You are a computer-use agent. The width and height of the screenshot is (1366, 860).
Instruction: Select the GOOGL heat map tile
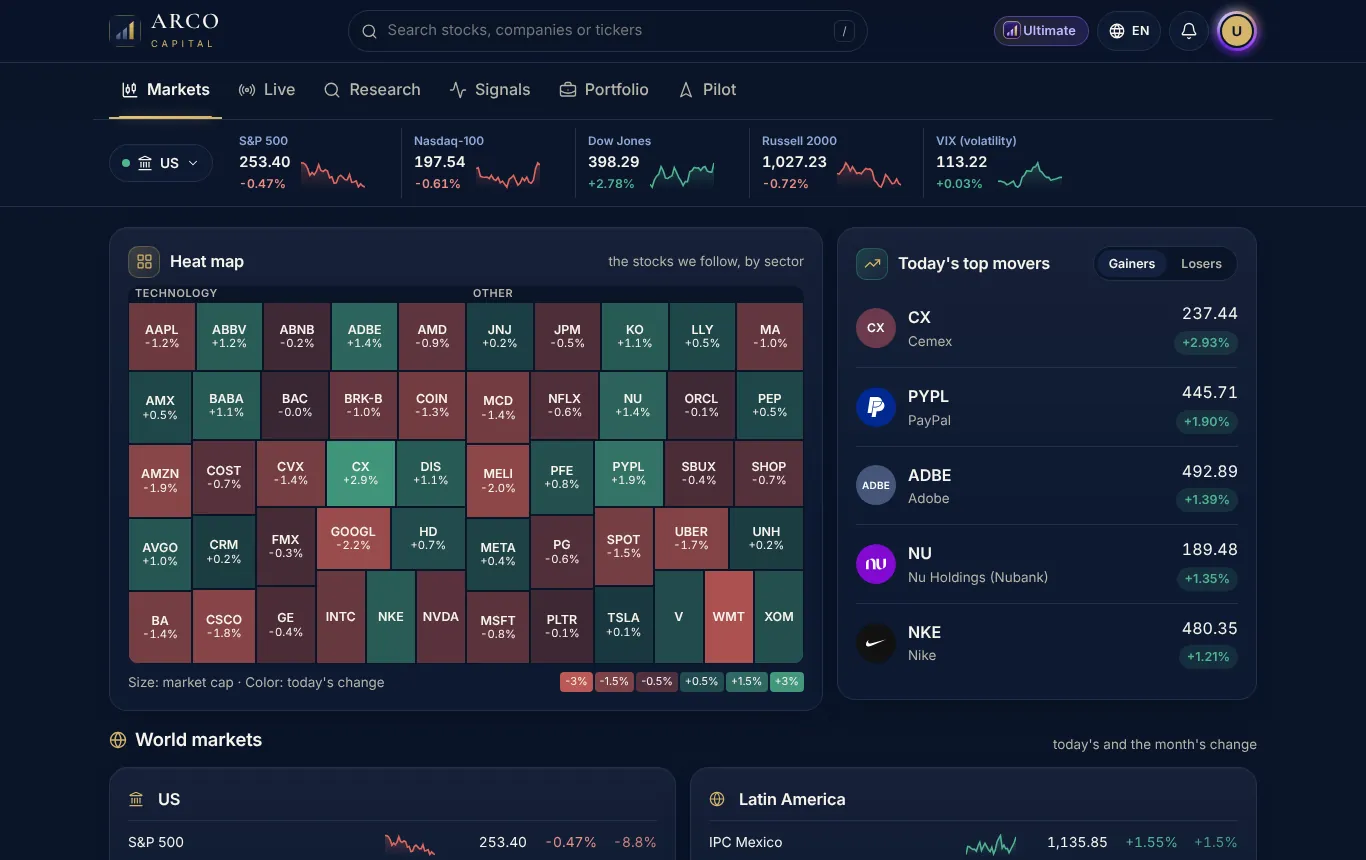pyautogui.click(x=353, y=538)
